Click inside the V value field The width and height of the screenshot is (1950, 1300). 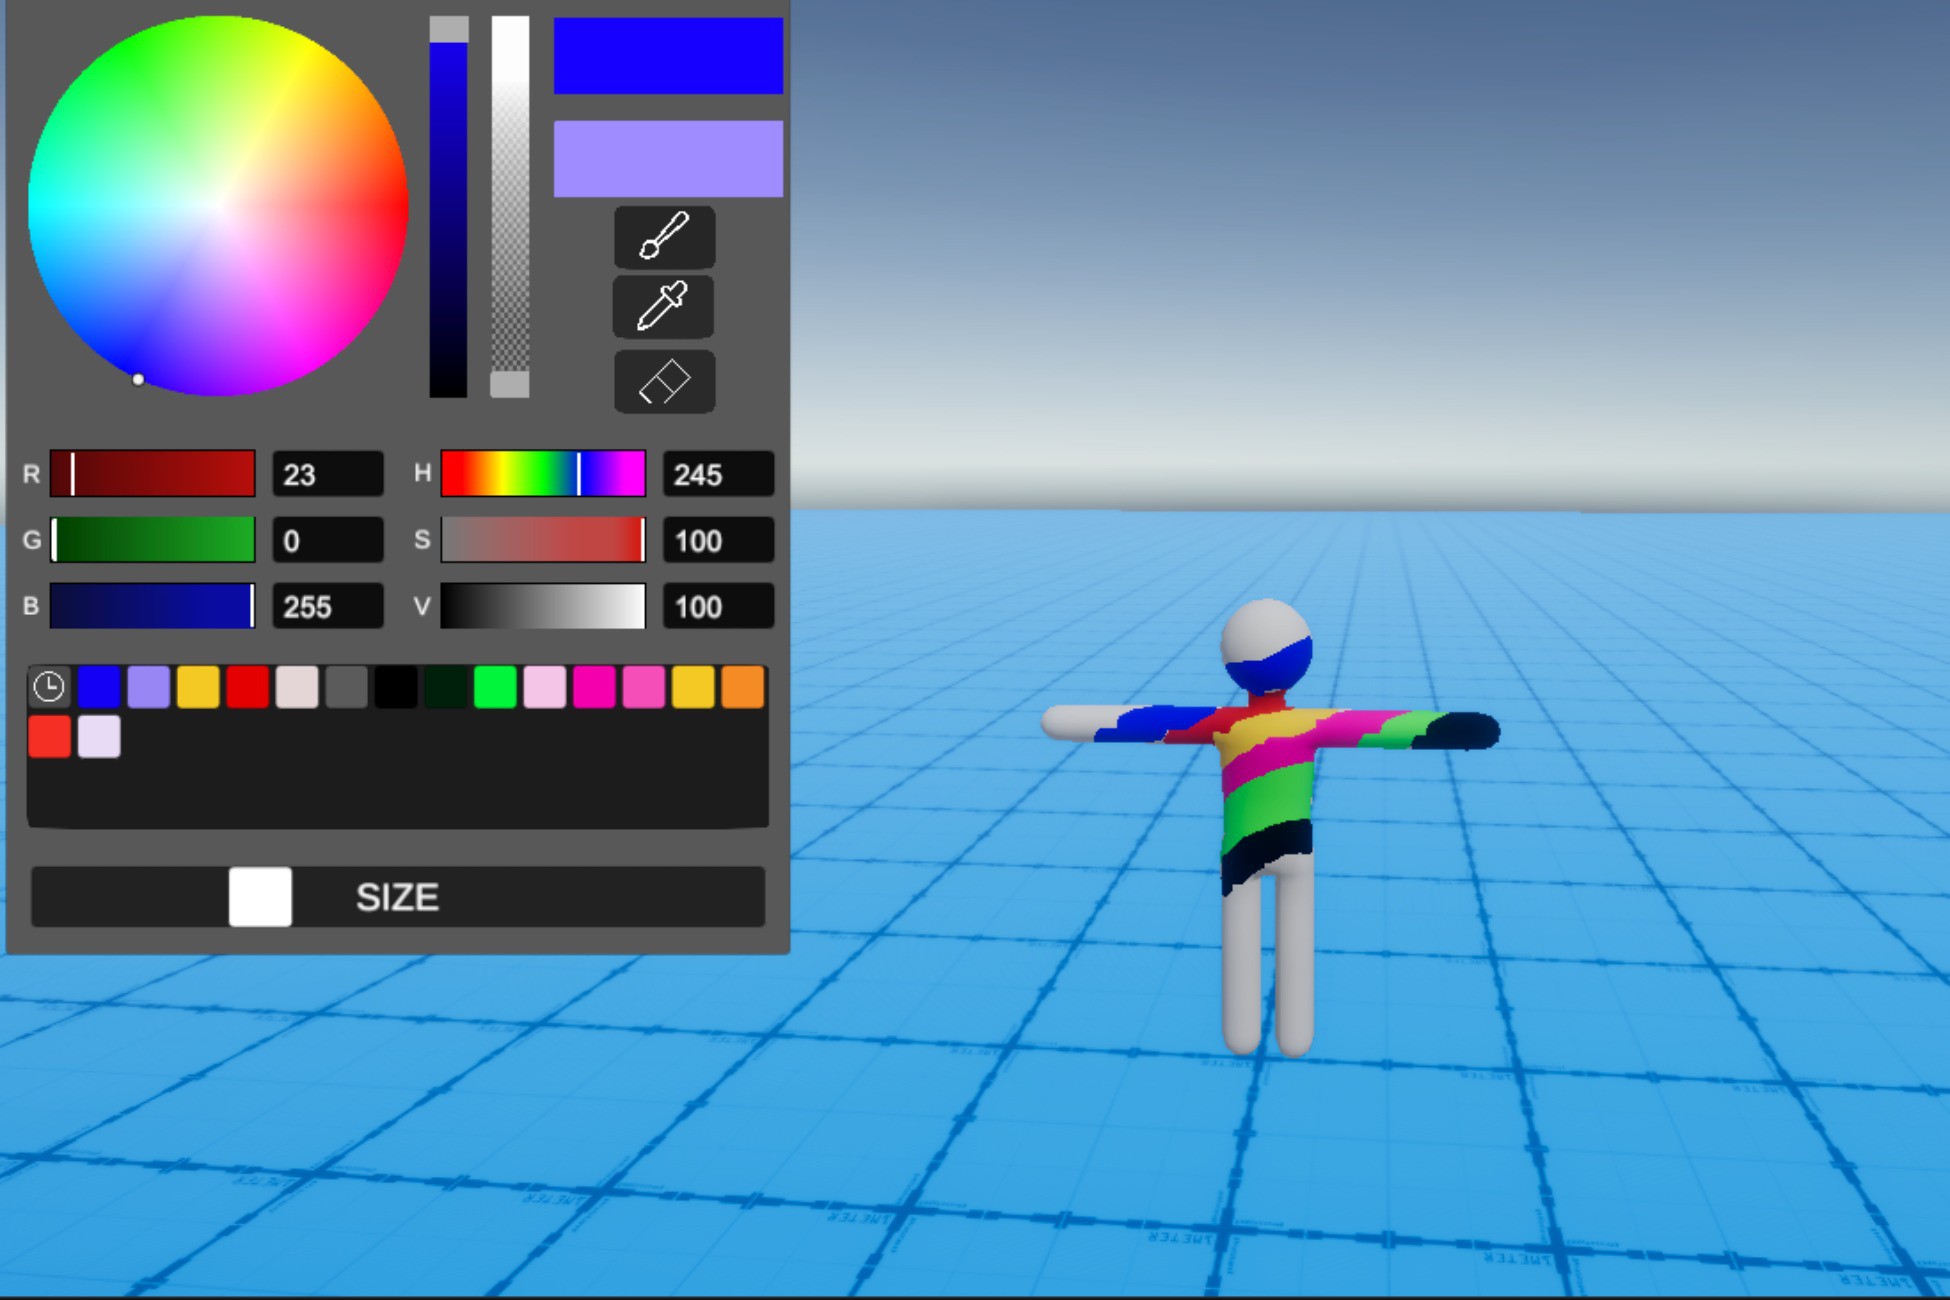pyautogui.click(x=718, y=606)
